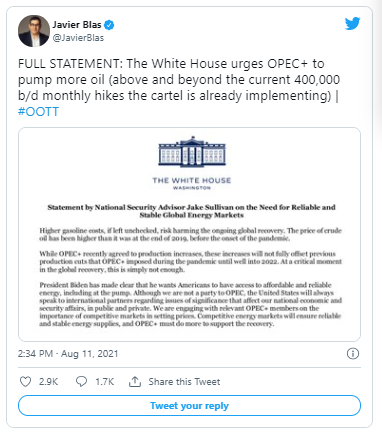
Task: Open replies via the speech bubble icon
Action: click(81, 381)
